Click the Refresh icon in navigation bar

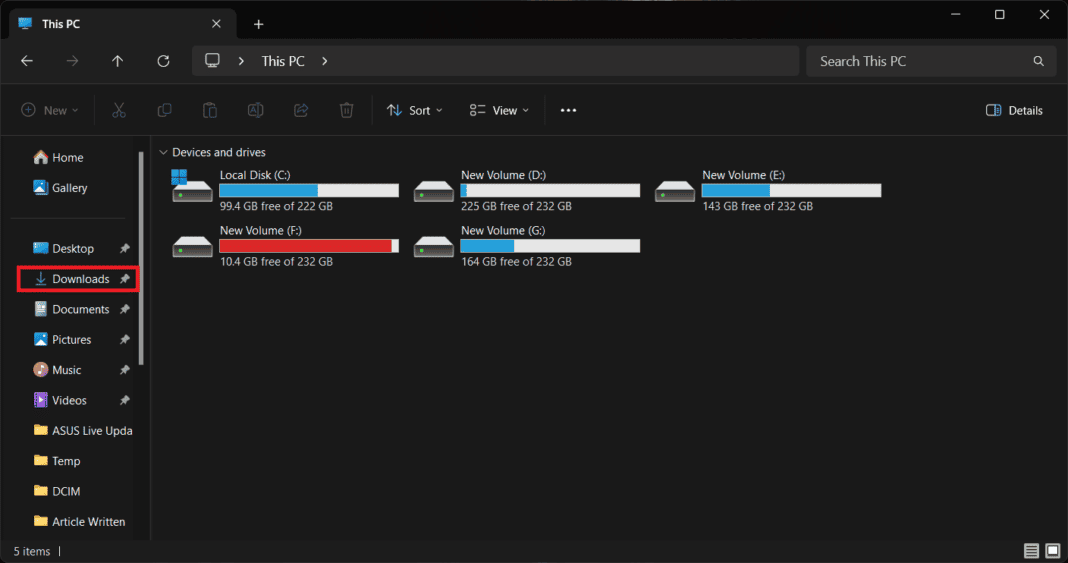[163, 61]
